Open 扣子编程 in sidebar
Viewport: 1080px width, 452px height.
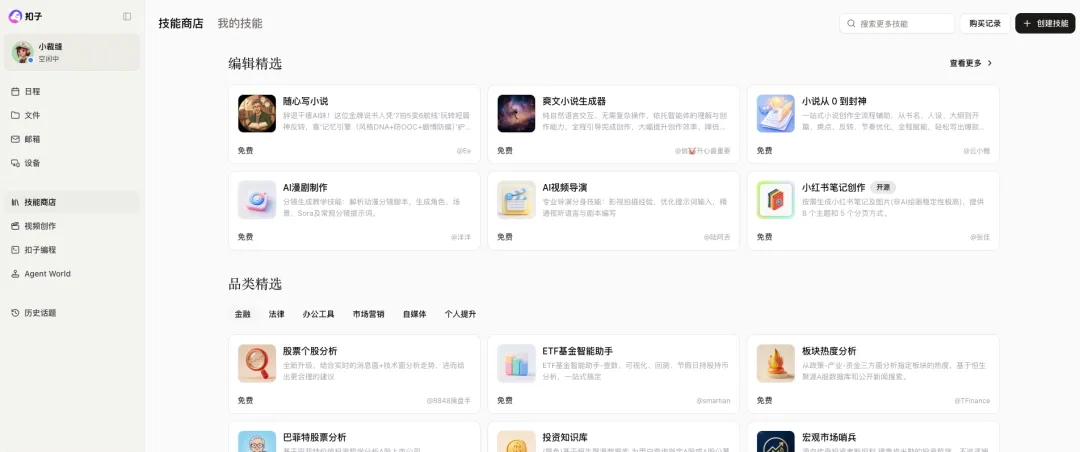(40, 250)
